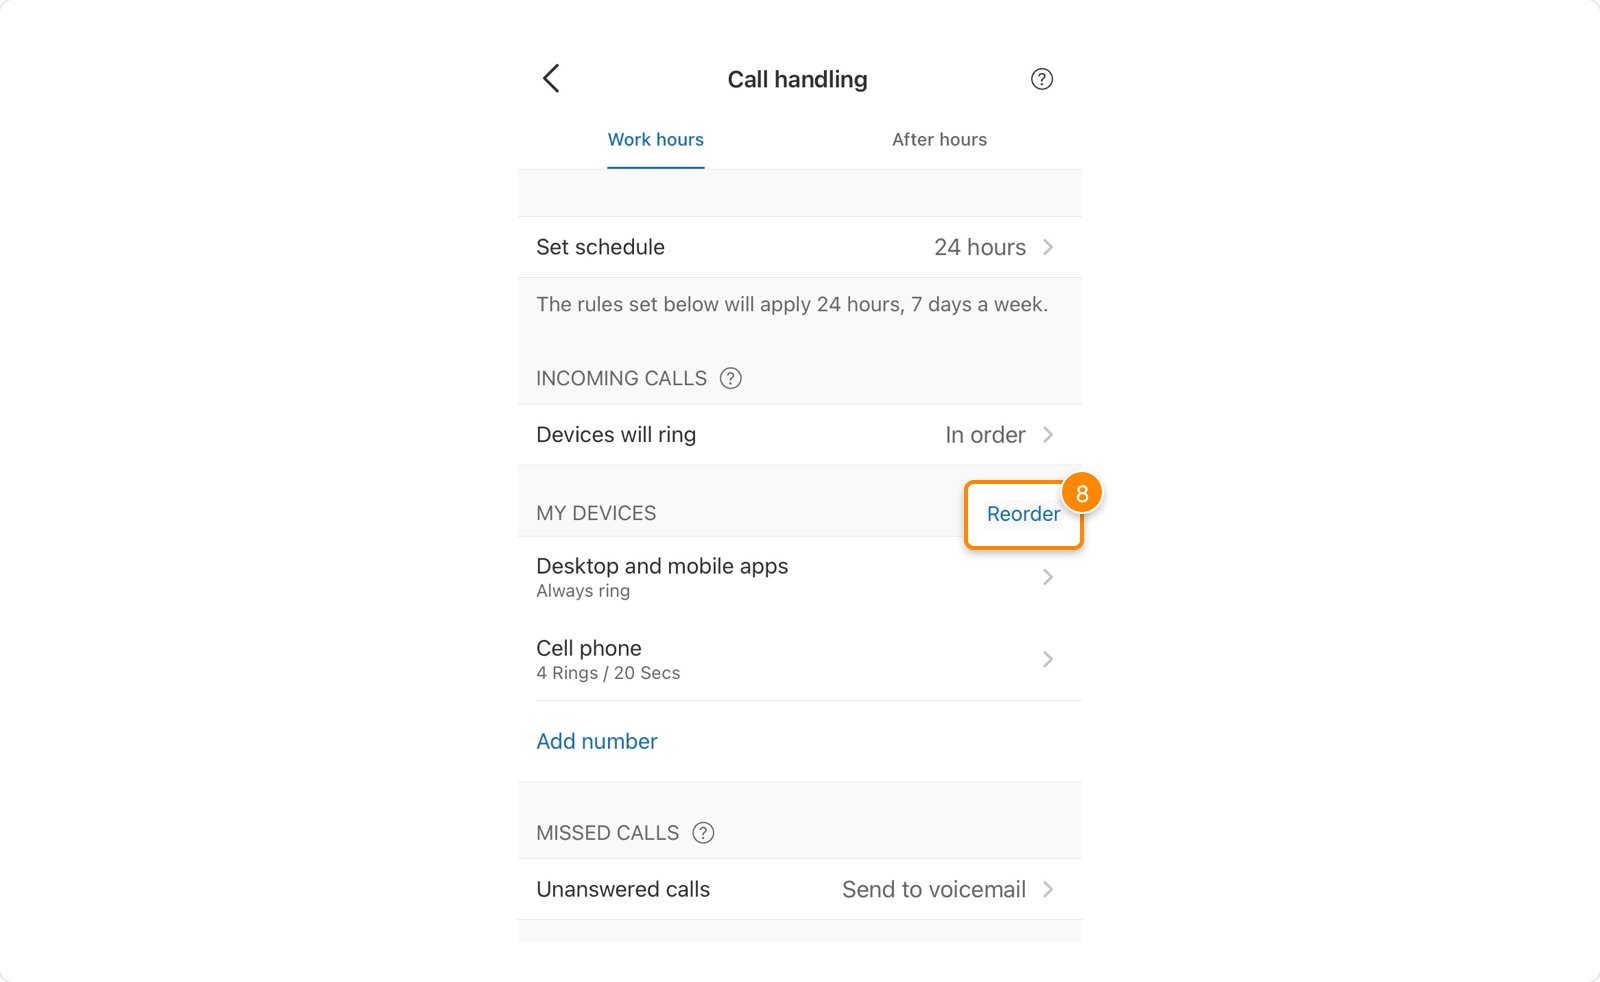The image size is (1600, 982).
Task: Click the Always ring entry under Desktop apps
Action: (583, 590)
